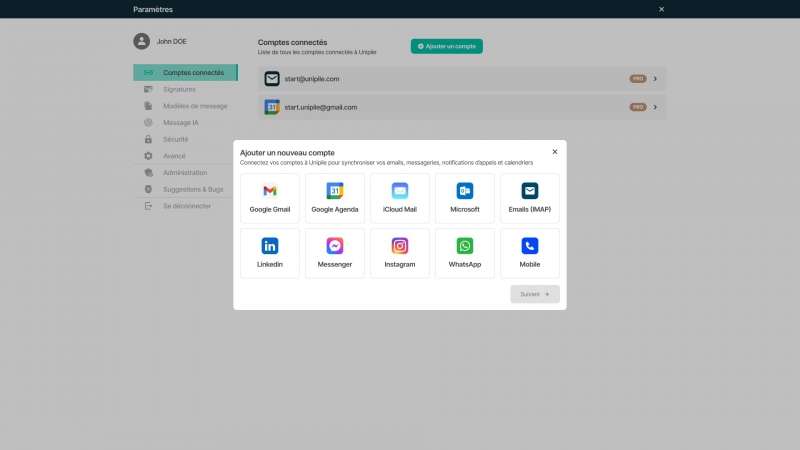Open Signatures in the sidebar
800x450 pixels.
point(179,89)
